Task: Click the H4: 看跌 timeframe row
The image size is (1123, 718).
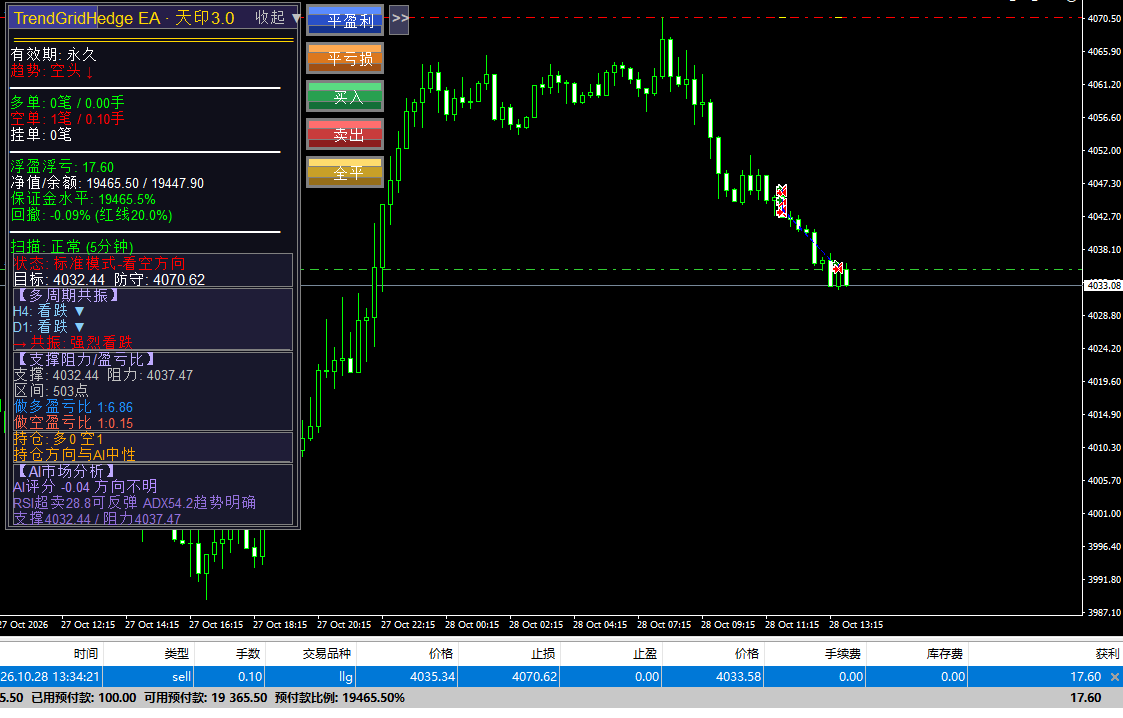Action: (49, 311)
